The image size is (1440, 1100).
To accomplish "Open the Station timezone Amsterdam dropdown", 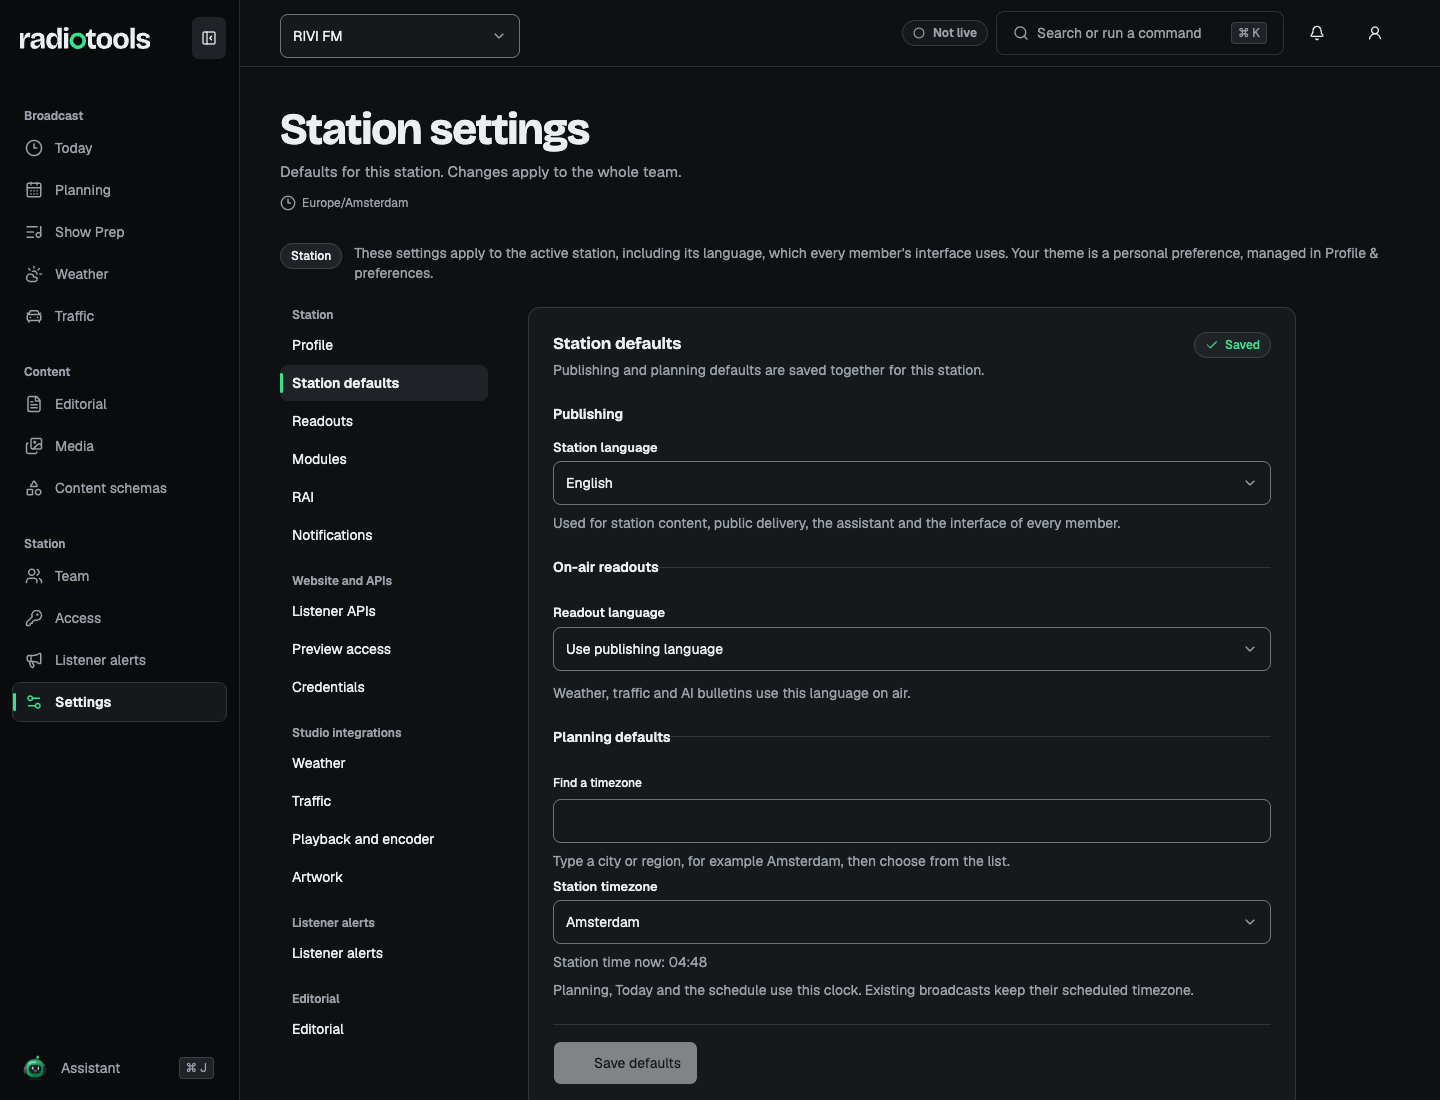I will (x=912, y=922).
